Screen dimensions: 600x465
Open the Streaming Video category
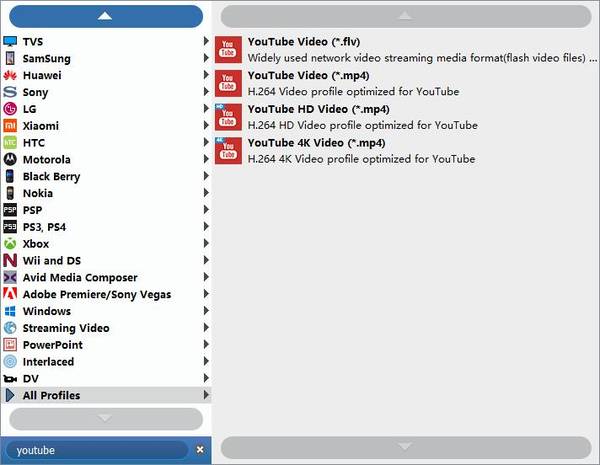(106, 328)
